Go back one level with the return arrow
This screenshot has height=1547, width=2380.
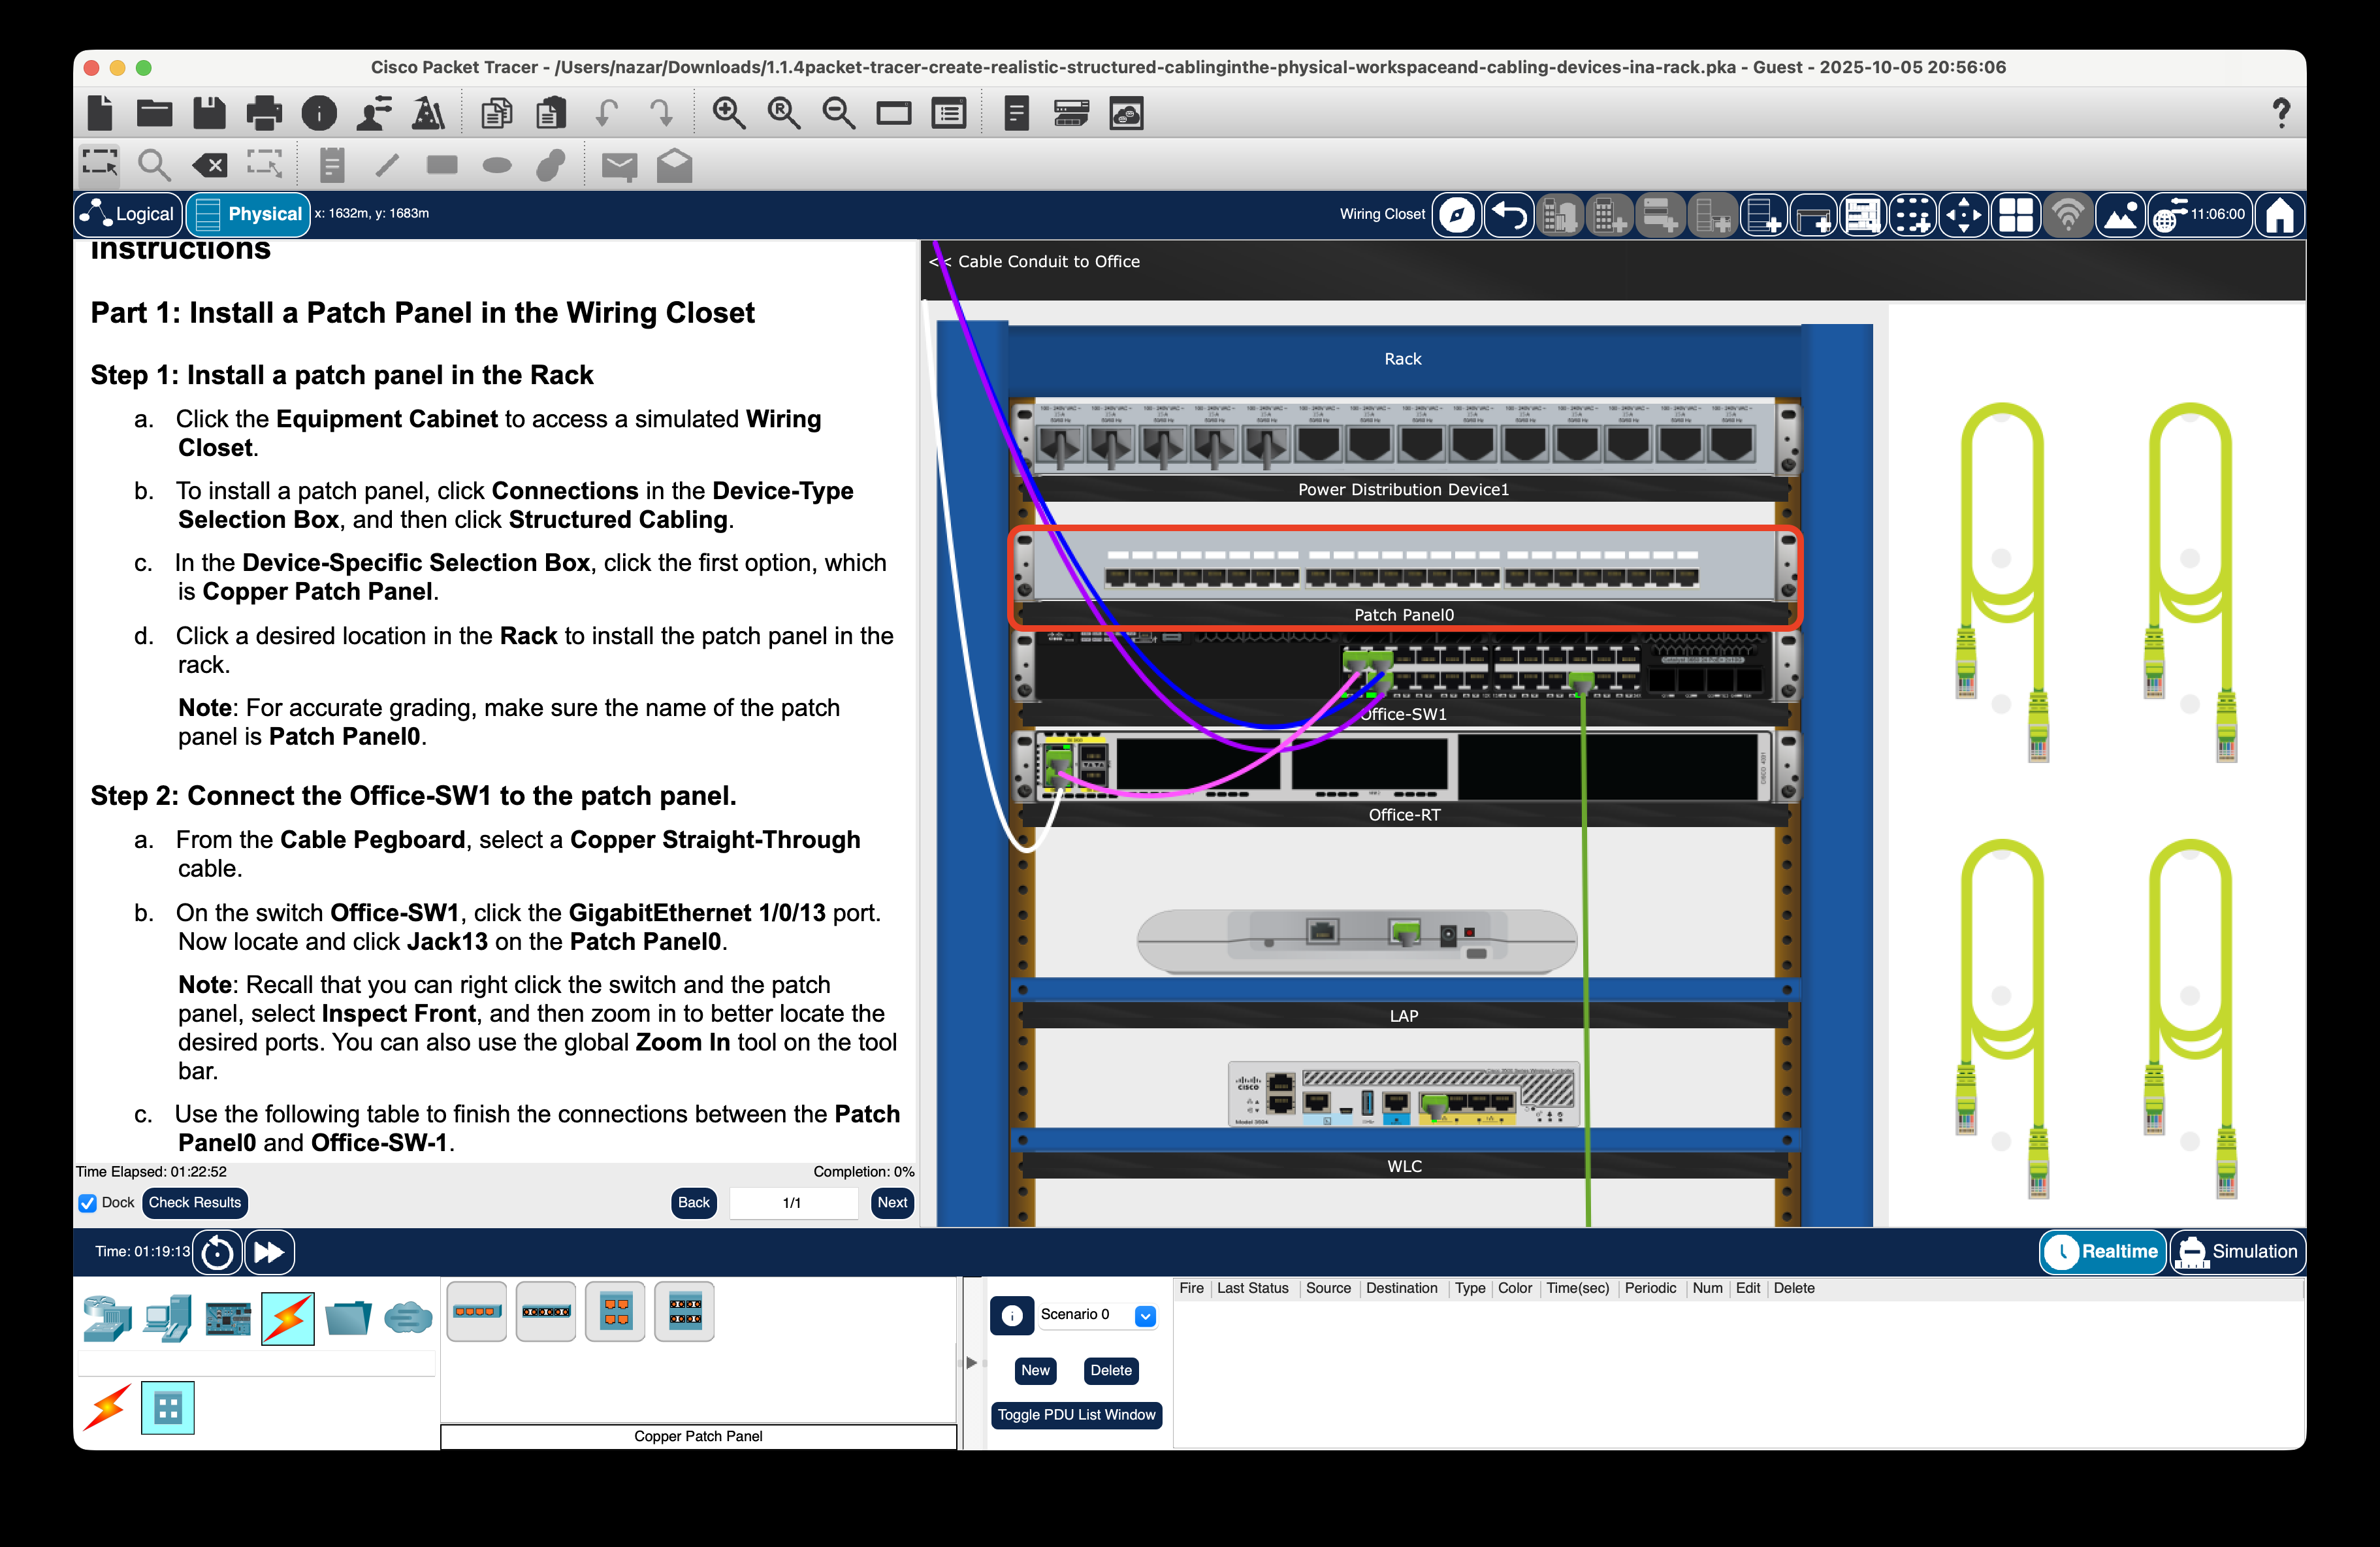[x=1509, y=215]
